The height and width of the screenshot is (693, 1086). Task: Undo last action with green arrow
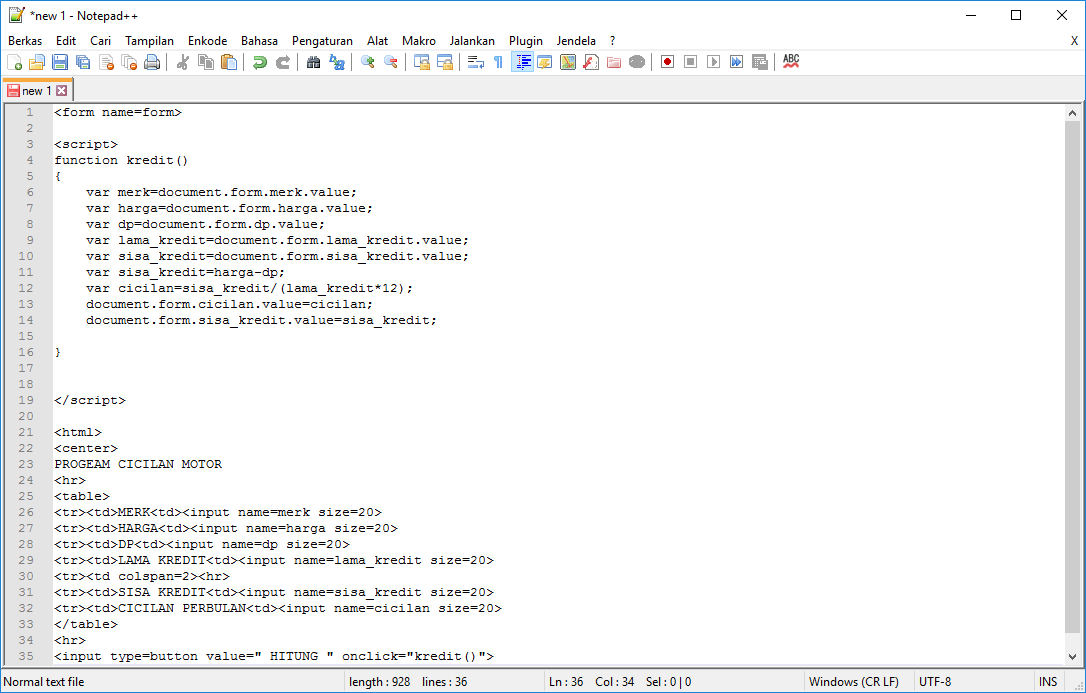260,62
